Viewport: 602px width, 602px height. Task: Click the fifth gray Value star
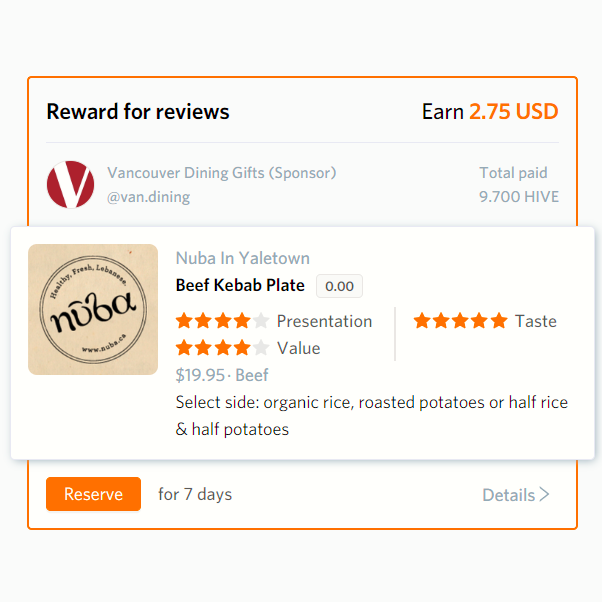[x=261, y=347]
